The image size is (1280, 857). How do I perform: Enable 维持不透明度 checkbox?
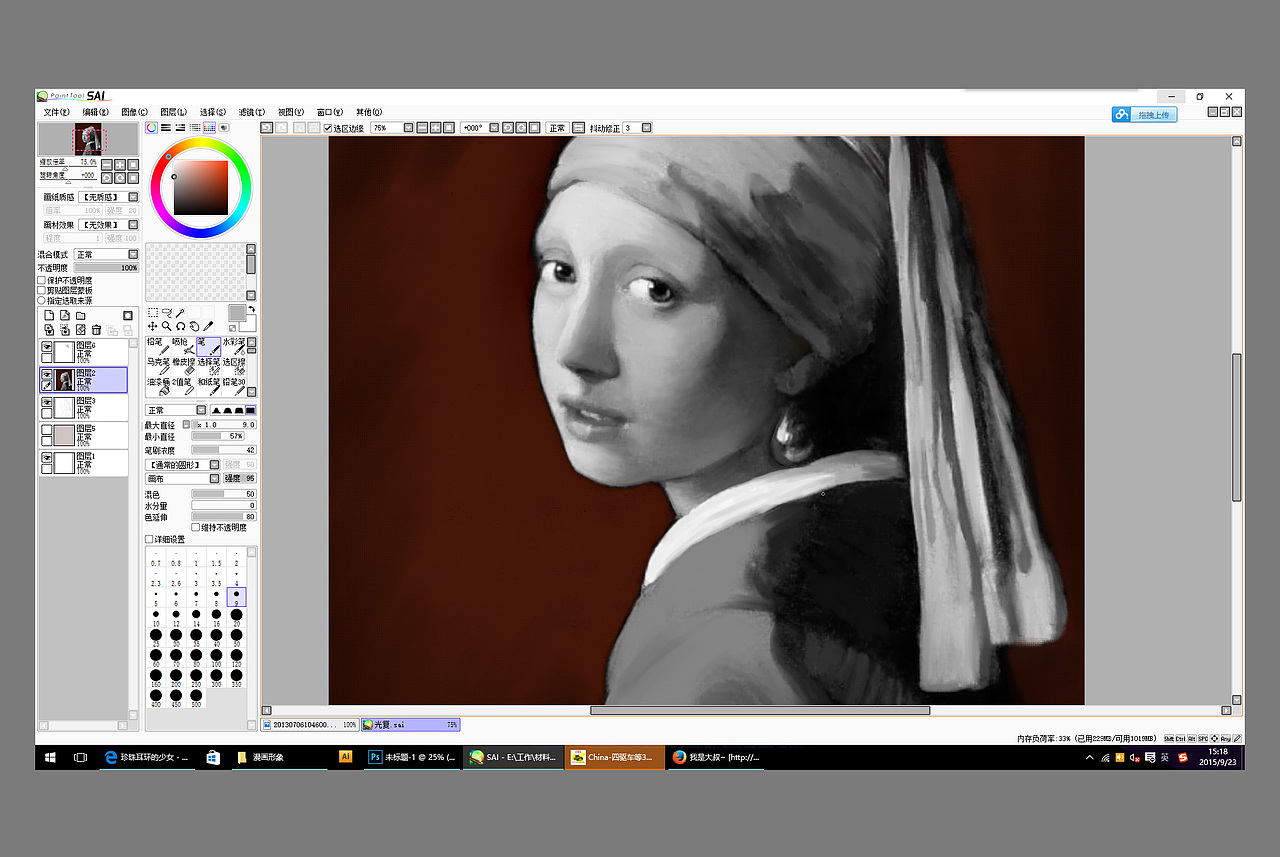pyautogui.click(x=194, y=527)
